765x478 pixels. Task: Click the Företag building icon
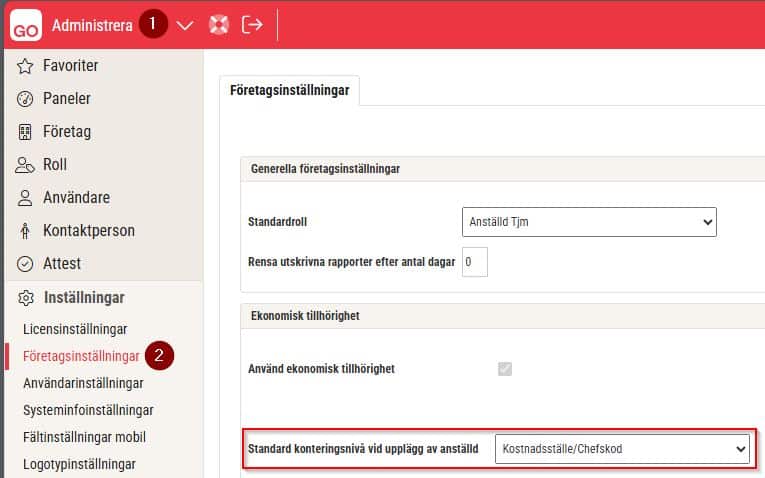(25, 132)
